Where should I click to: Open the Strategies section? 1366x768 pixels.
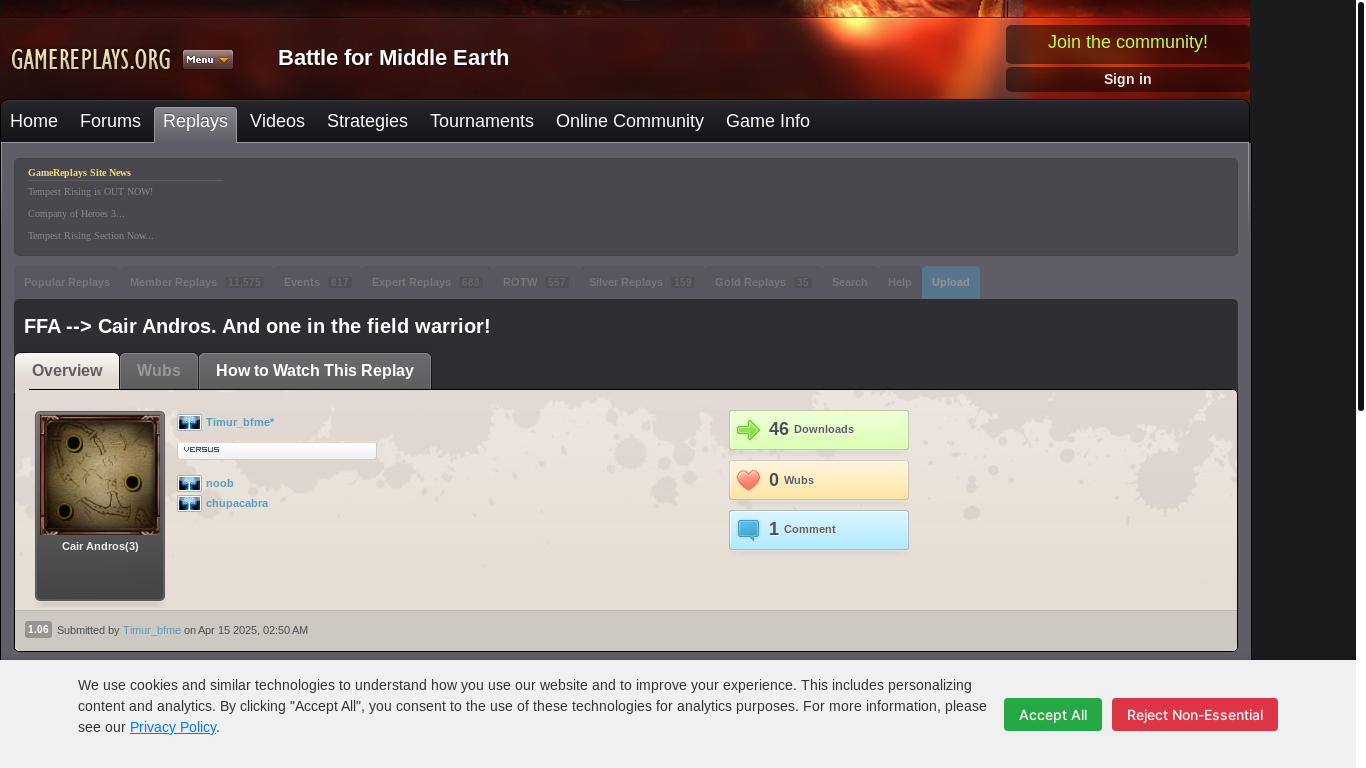coord(367,122)
